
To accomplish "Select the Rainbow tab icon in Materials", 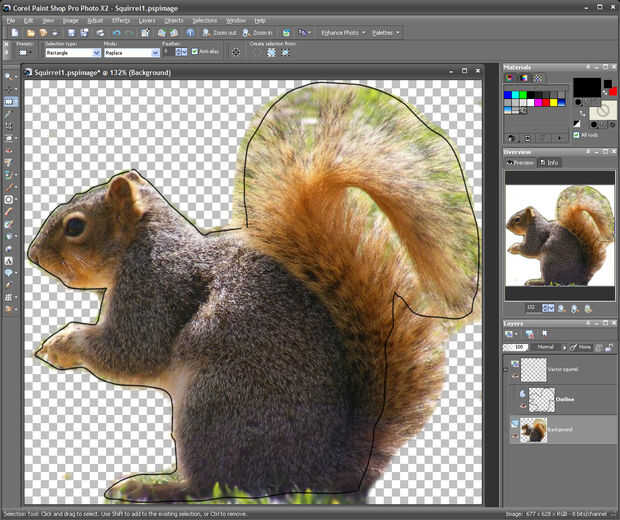I will tap(524, 77).
